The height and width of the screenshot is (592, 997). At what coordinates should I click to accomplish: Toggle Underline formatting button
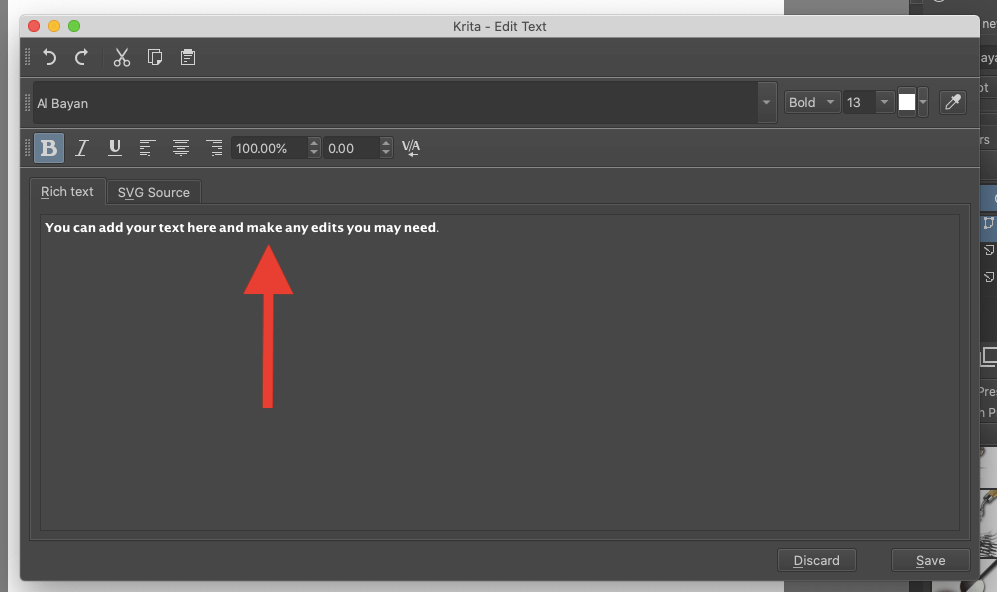tap(114, 148)
